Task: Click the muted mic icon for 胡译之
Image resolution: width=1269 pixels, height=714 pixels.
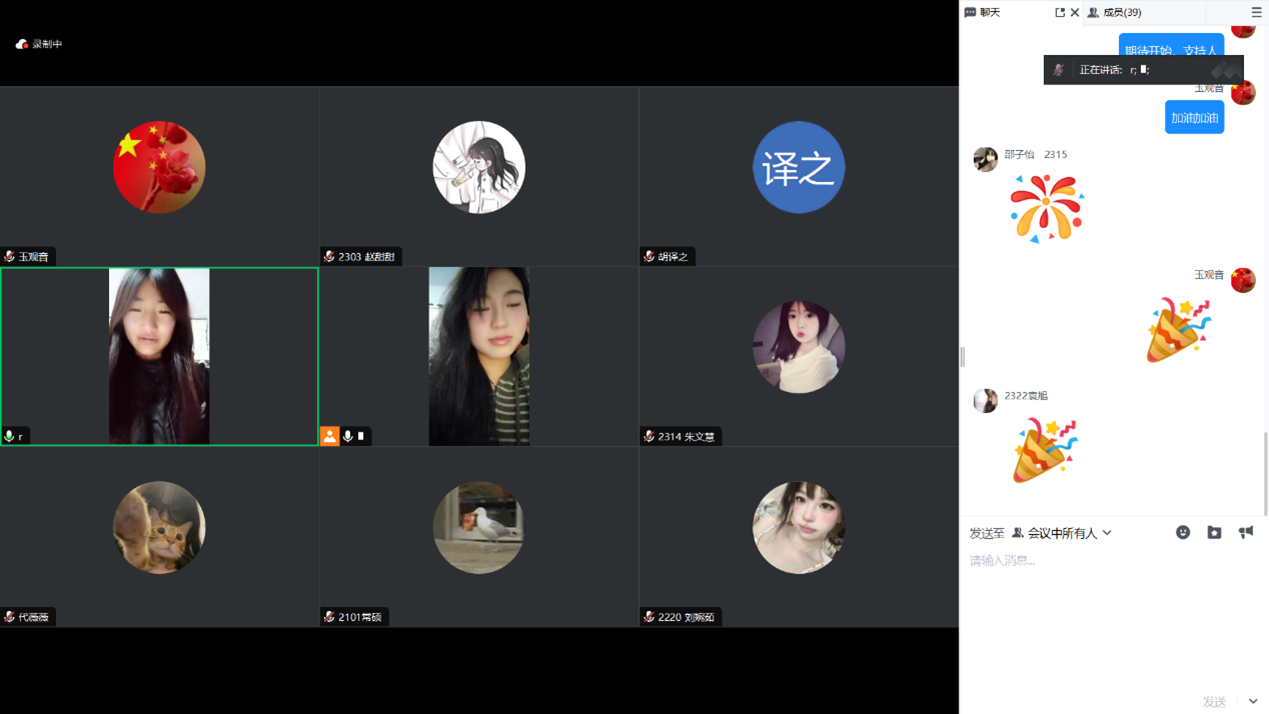Action: tap(649, 257)
